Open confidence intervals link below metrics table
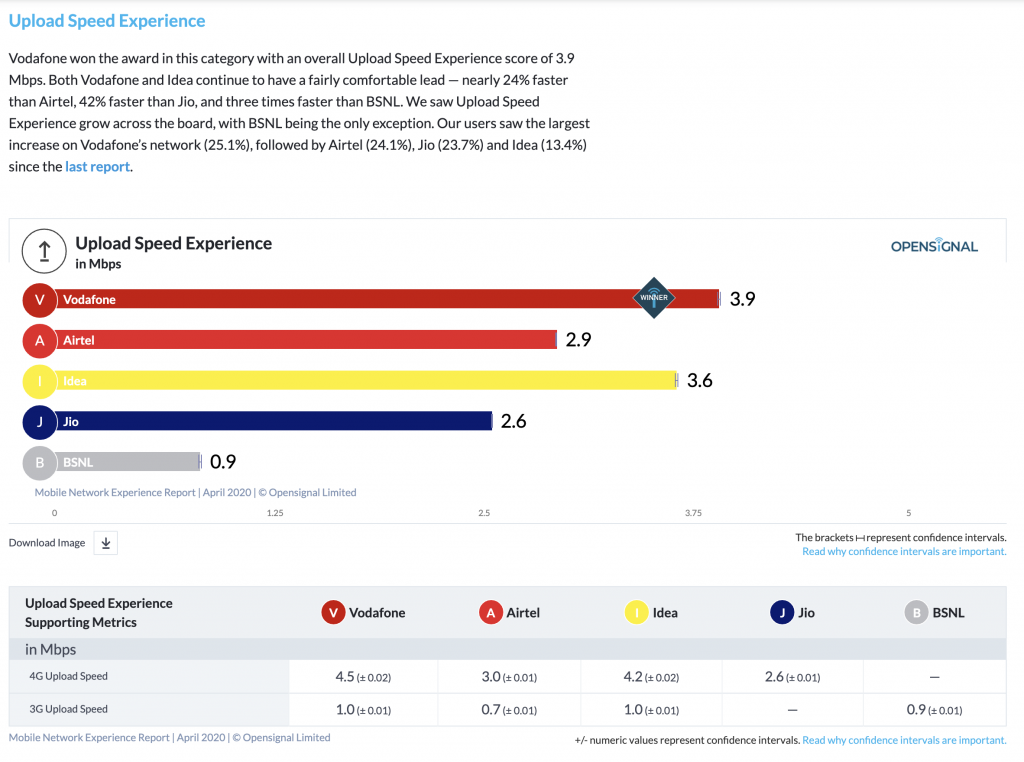The height and width of the screenshot is (762, 1024). (904, 740)
